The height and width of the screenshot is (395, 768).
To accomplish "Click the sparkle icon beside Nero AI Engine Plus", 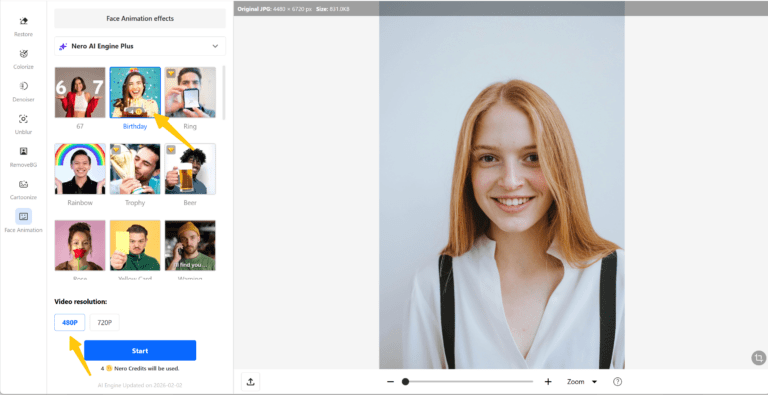I will click(x=63, y=47).
